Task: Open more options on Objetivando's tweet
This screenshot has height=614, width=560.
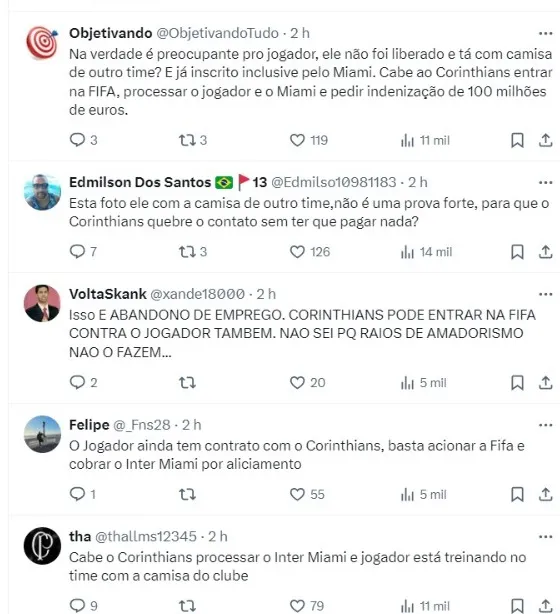Action: (545, 34)
